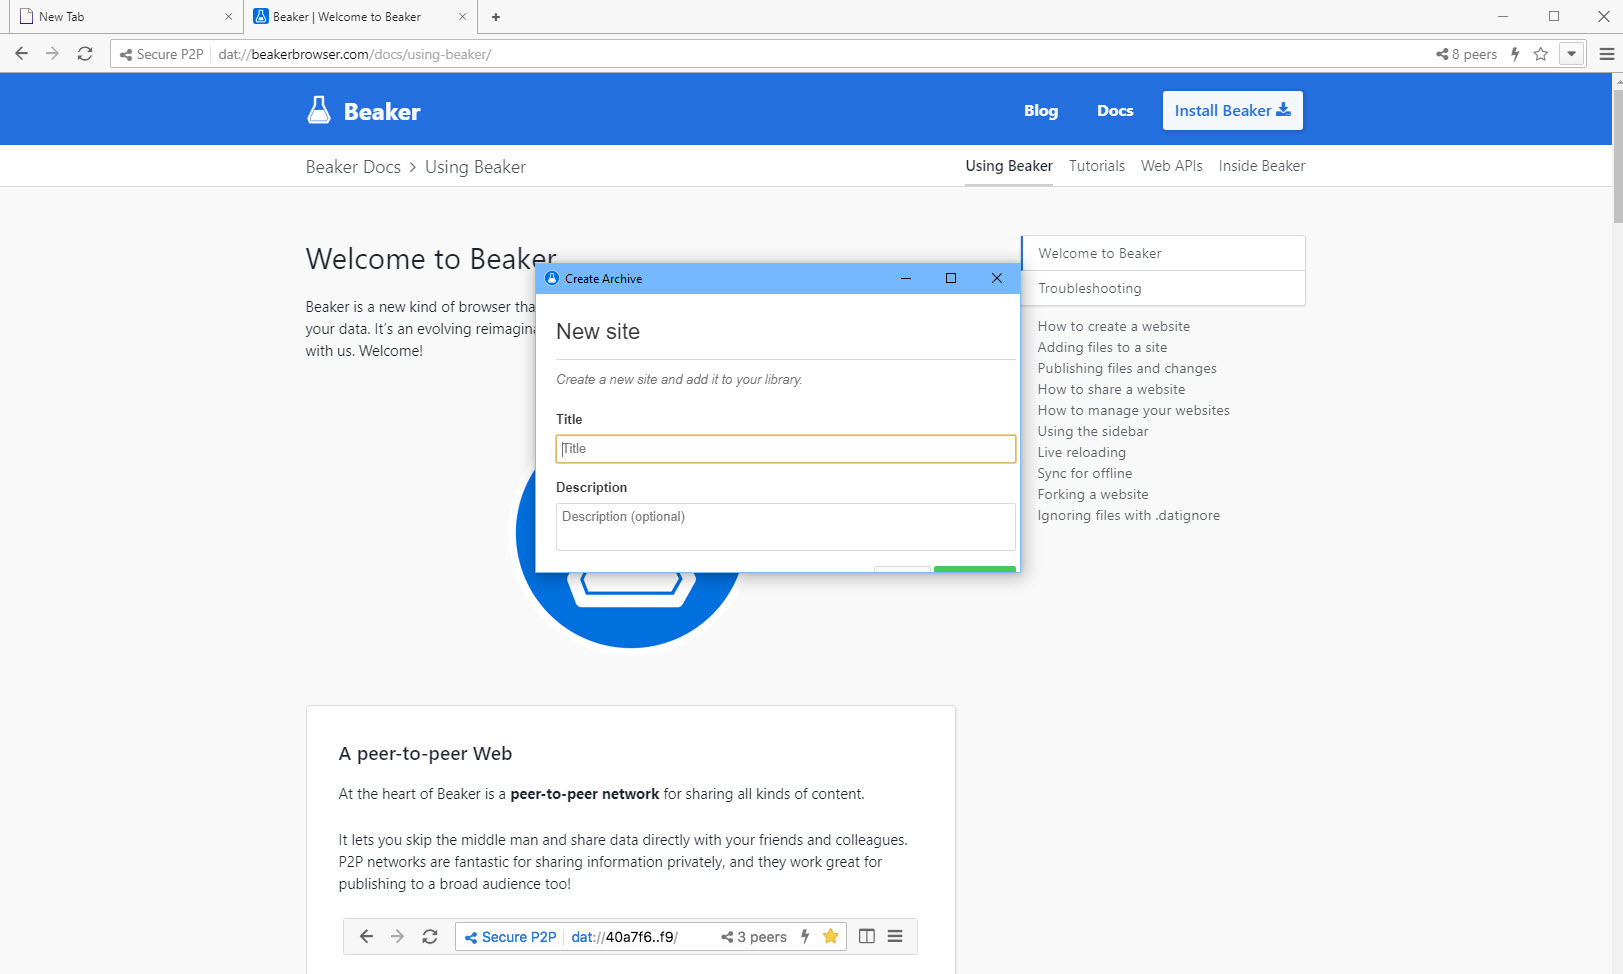Click the address bar URL field

tap(820, 54)
